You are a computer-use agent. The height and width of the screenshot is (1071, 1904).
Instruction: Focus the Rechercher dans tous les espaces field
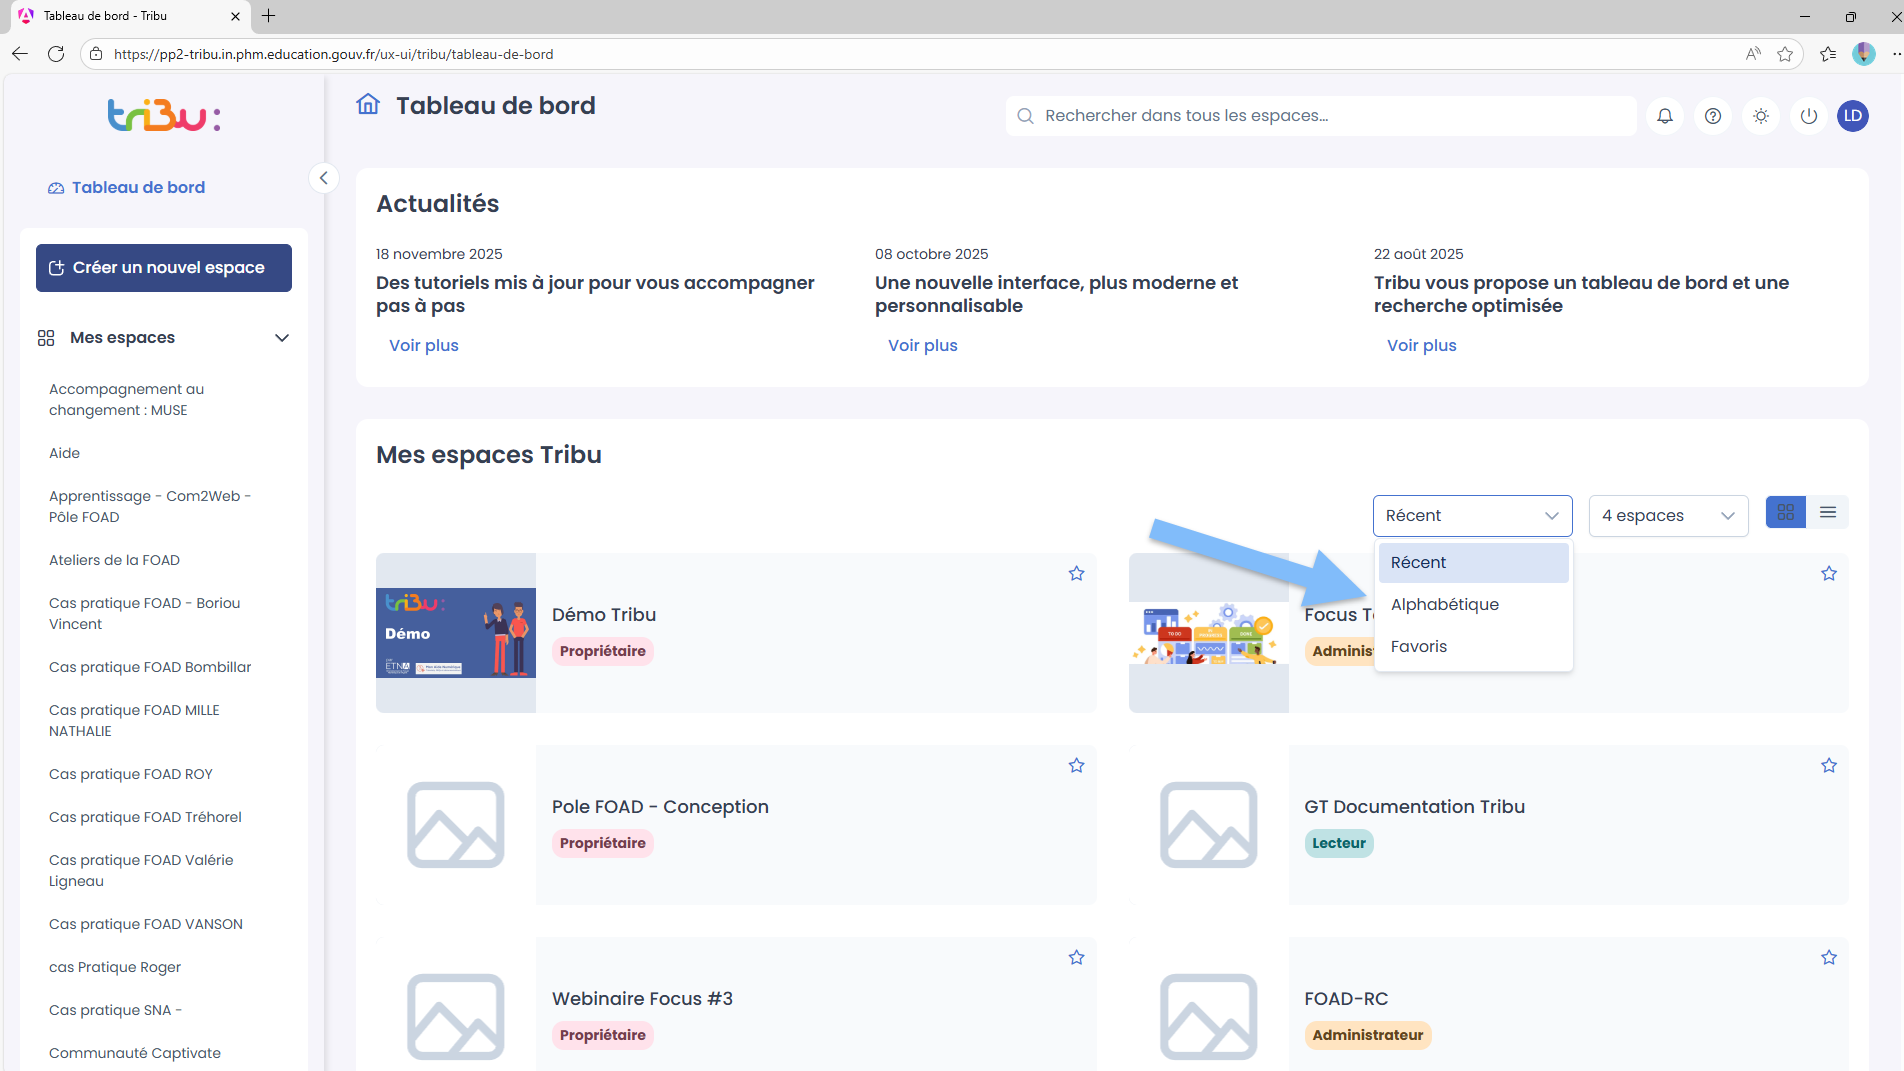click(1321, 116)
